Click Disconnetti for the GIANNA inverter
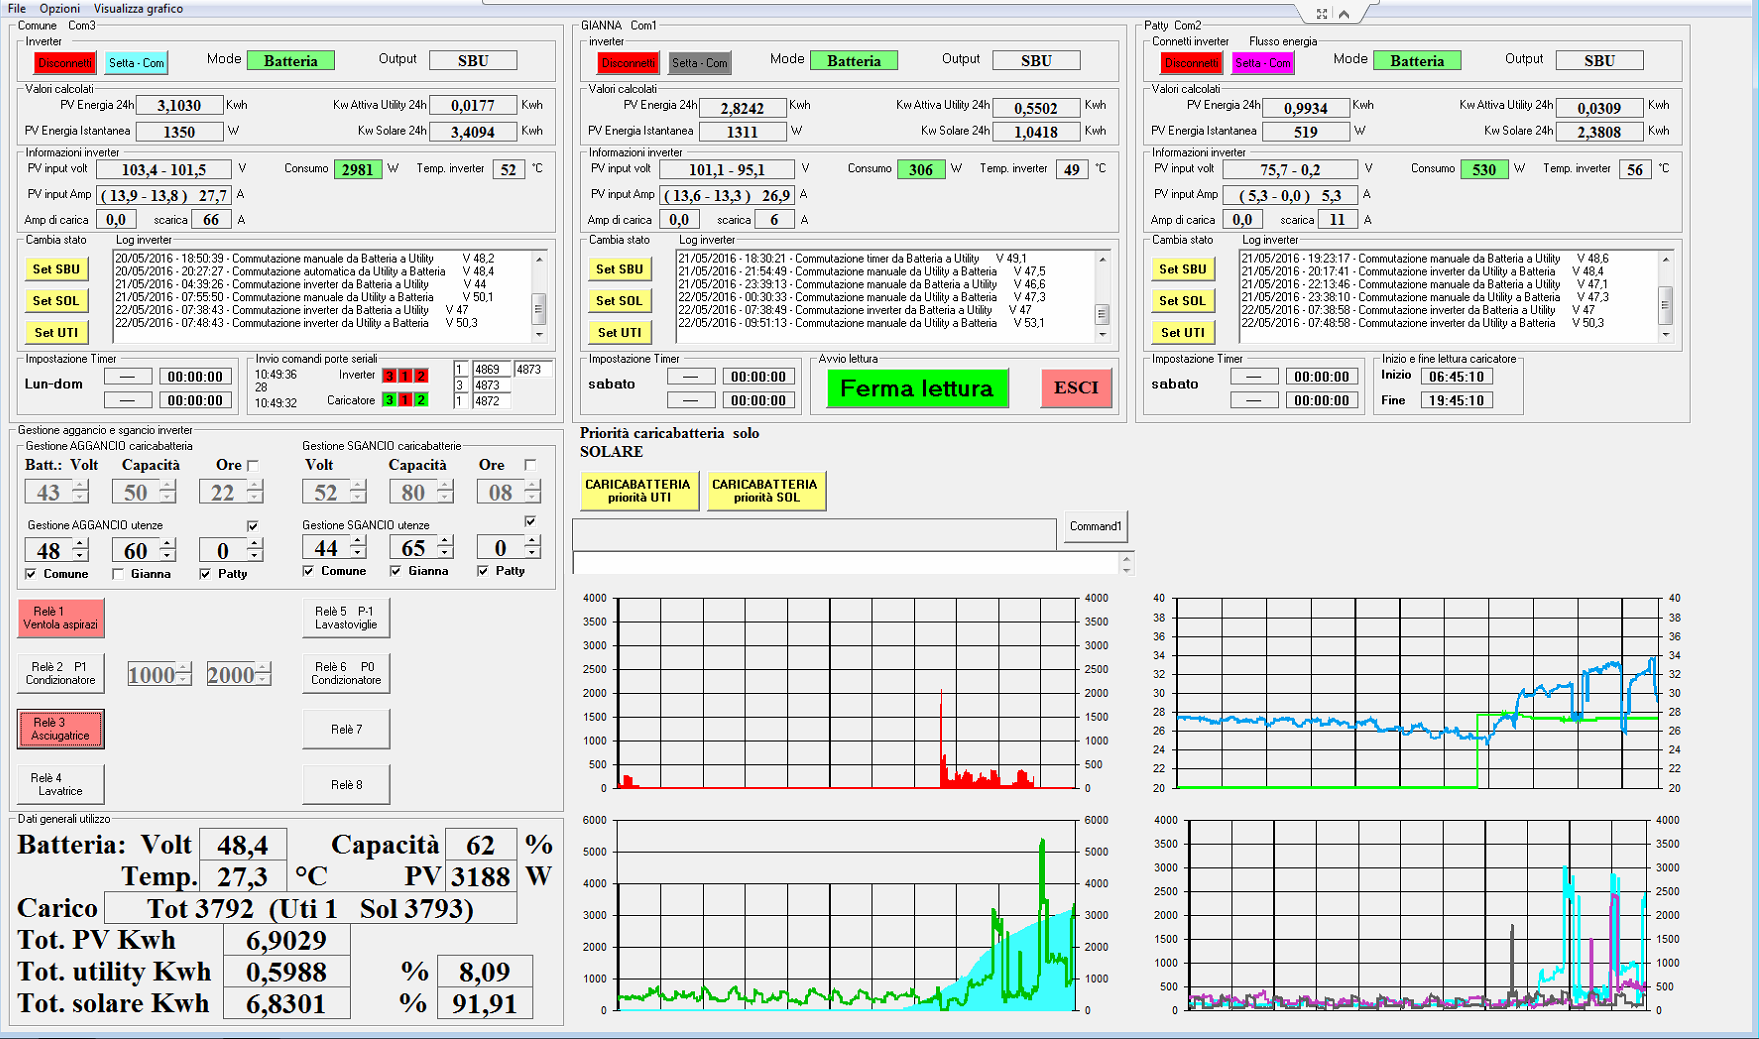This screenshot has height=1039, width=1759. [628, 63]
